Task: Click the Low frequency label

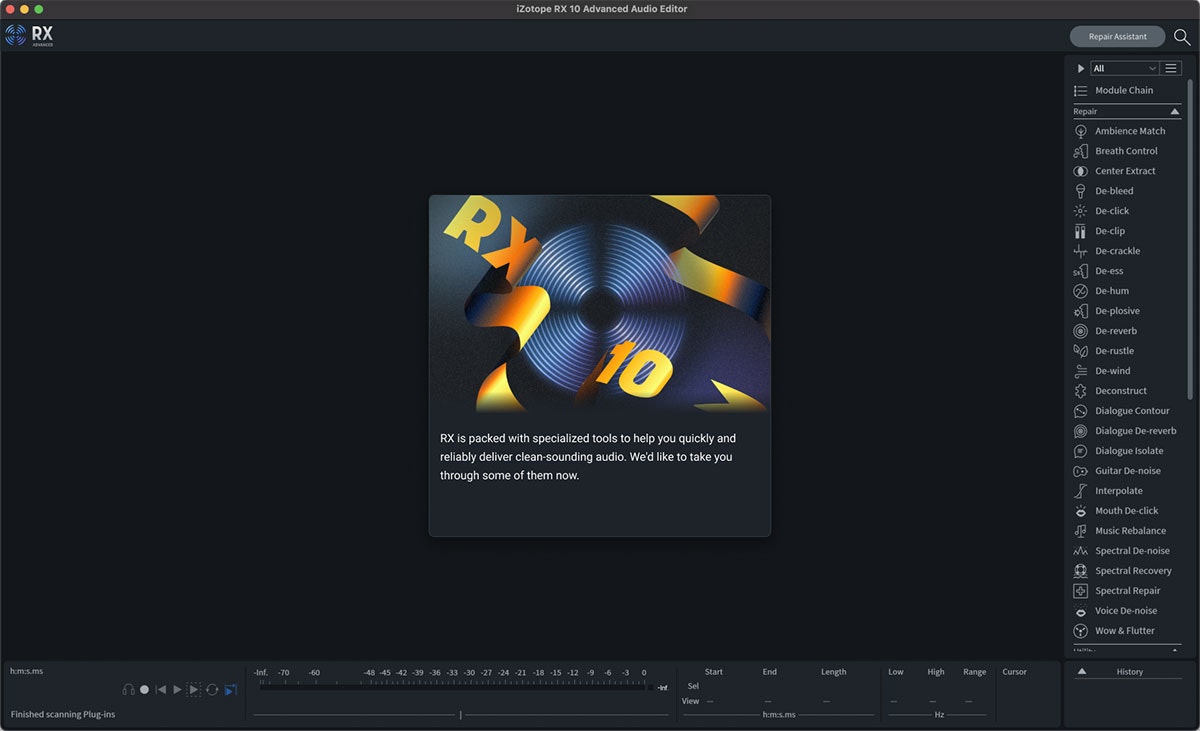Action: (x=896, y=672)
